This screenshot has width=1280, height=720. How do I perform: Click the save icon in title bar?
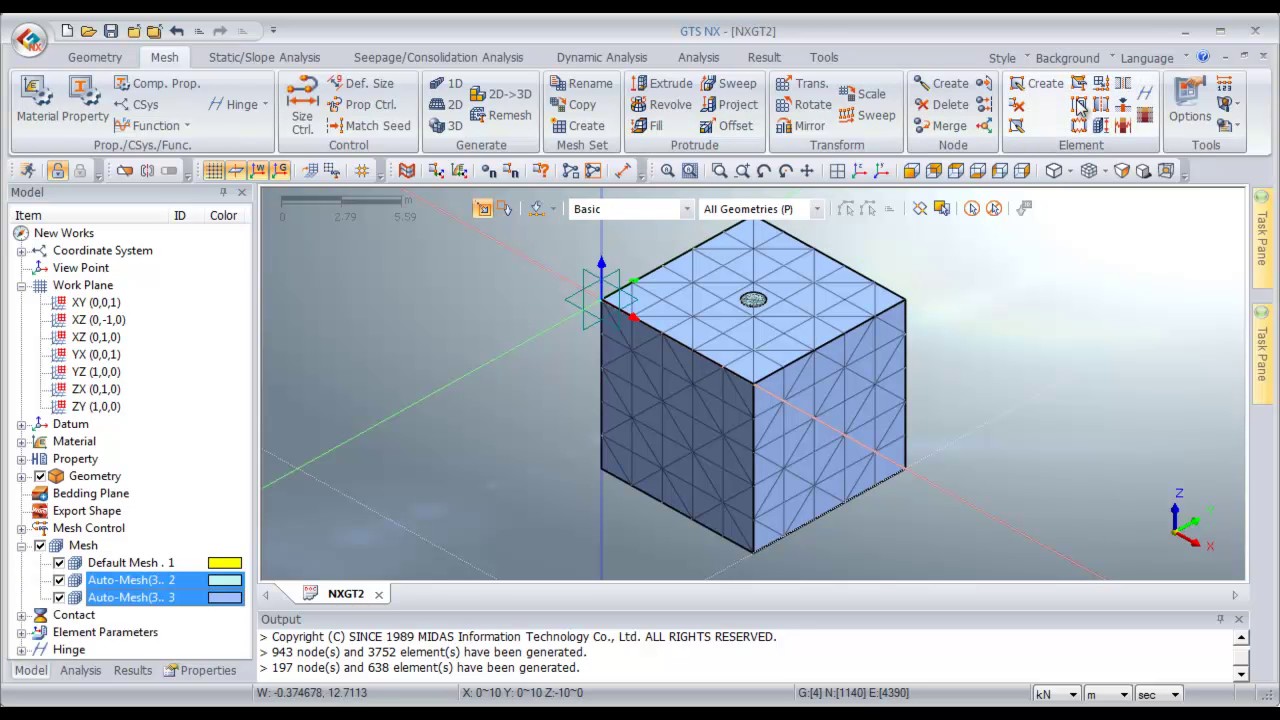pos(111,31)
